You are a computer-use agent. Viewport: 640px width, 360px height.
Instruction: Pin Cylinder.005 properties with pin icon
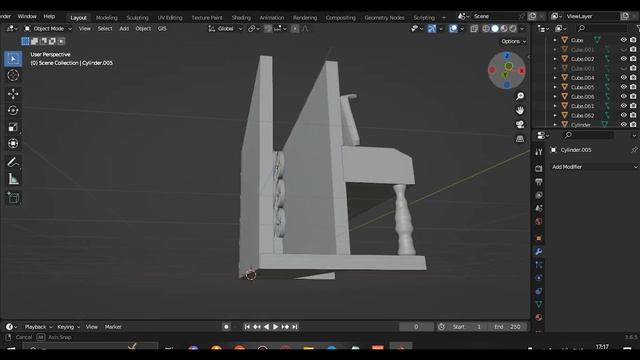click(x=634, y=150)
